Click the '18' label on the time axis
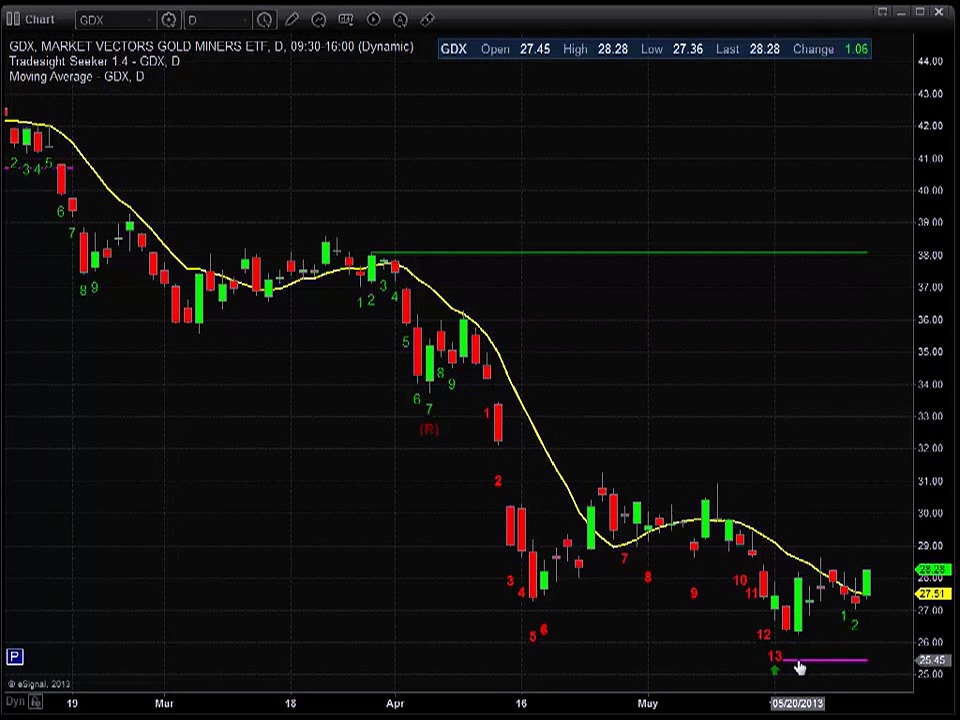This screenshot has width=960, height=720. click(290, 703)
